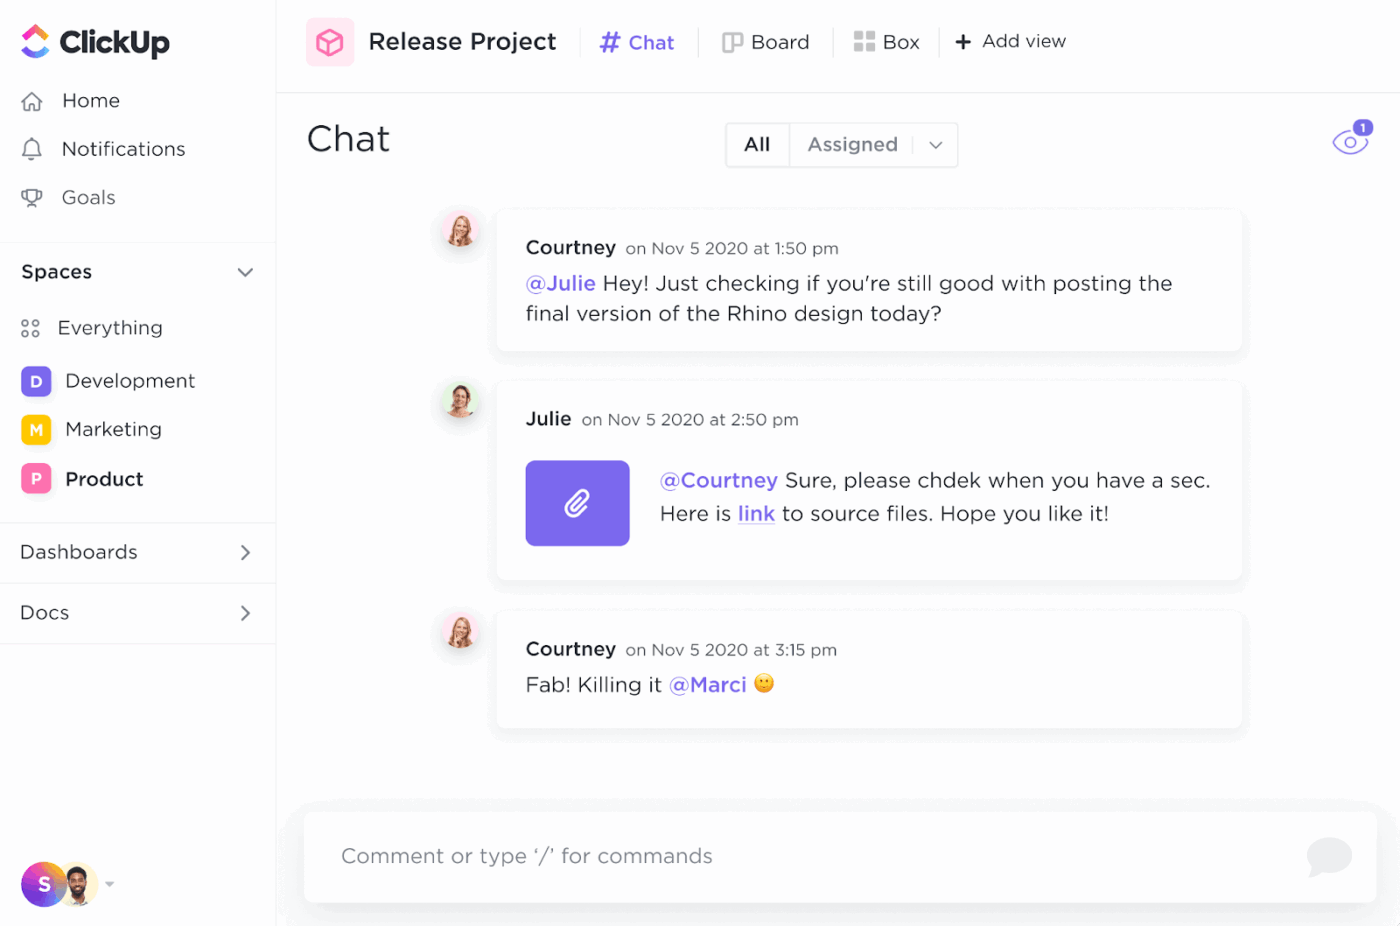Open the Home section
Screen dimensions: 1400x926
pos(91,100)
